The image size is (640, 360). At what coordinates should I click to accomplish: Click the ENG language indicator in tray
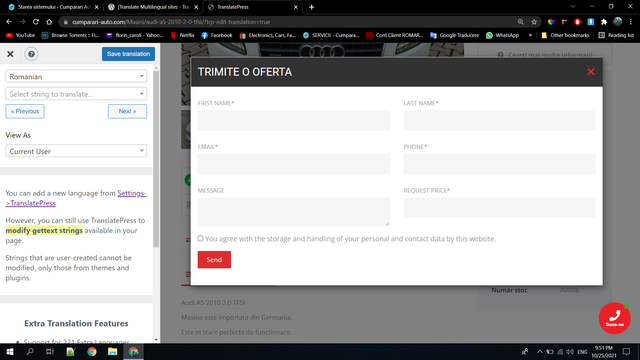click(582, 352)
